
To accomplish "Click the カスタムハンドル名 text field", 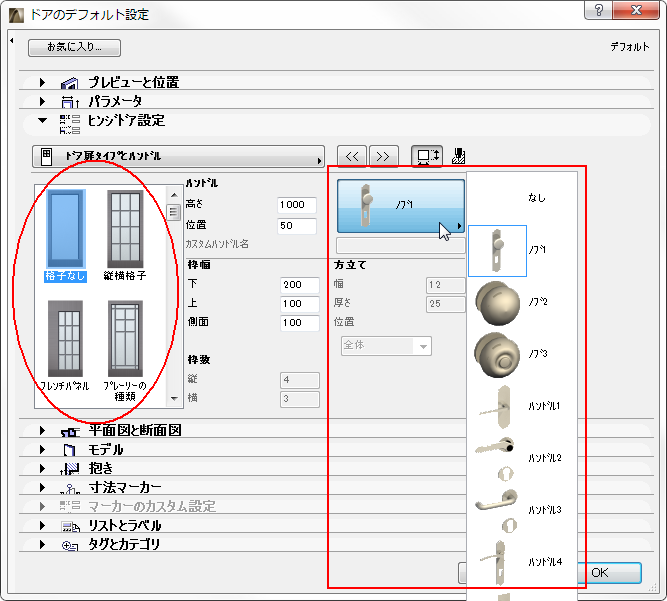I will (400, 246).
